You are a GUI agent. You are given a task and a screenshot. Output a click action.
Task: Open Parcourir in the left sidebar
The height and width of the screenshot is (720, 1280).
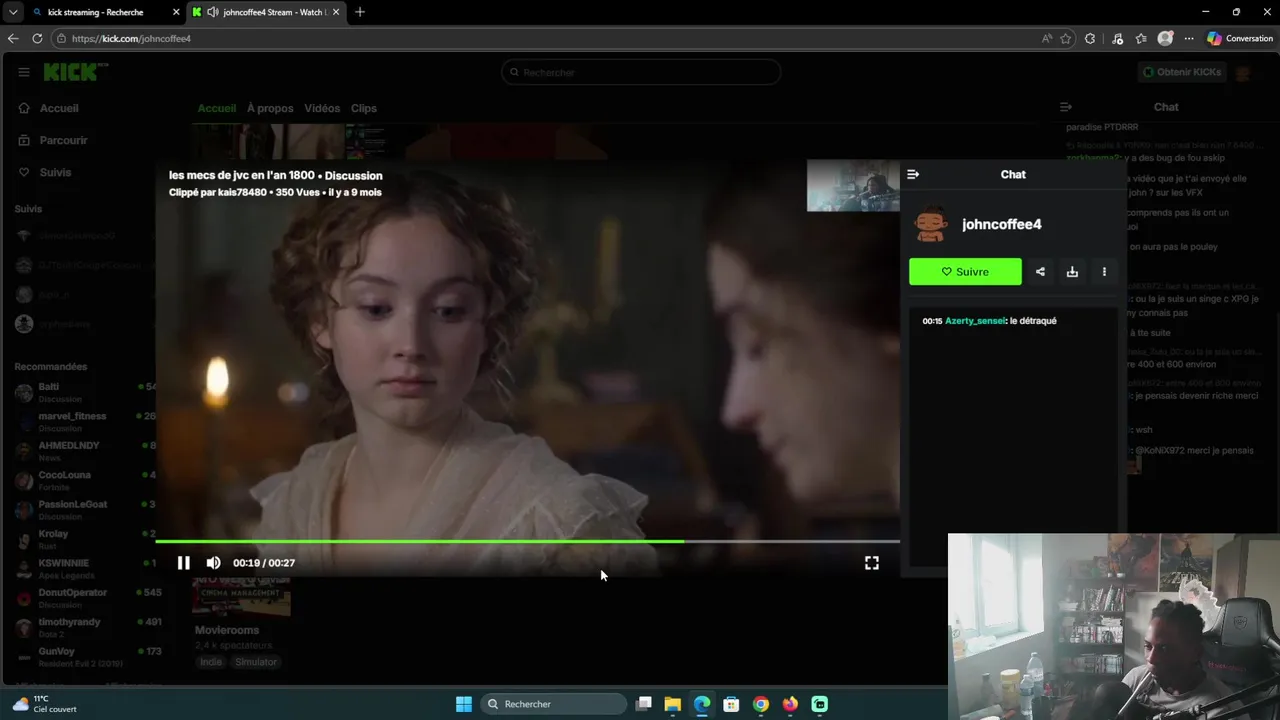(x=63, y=140)
